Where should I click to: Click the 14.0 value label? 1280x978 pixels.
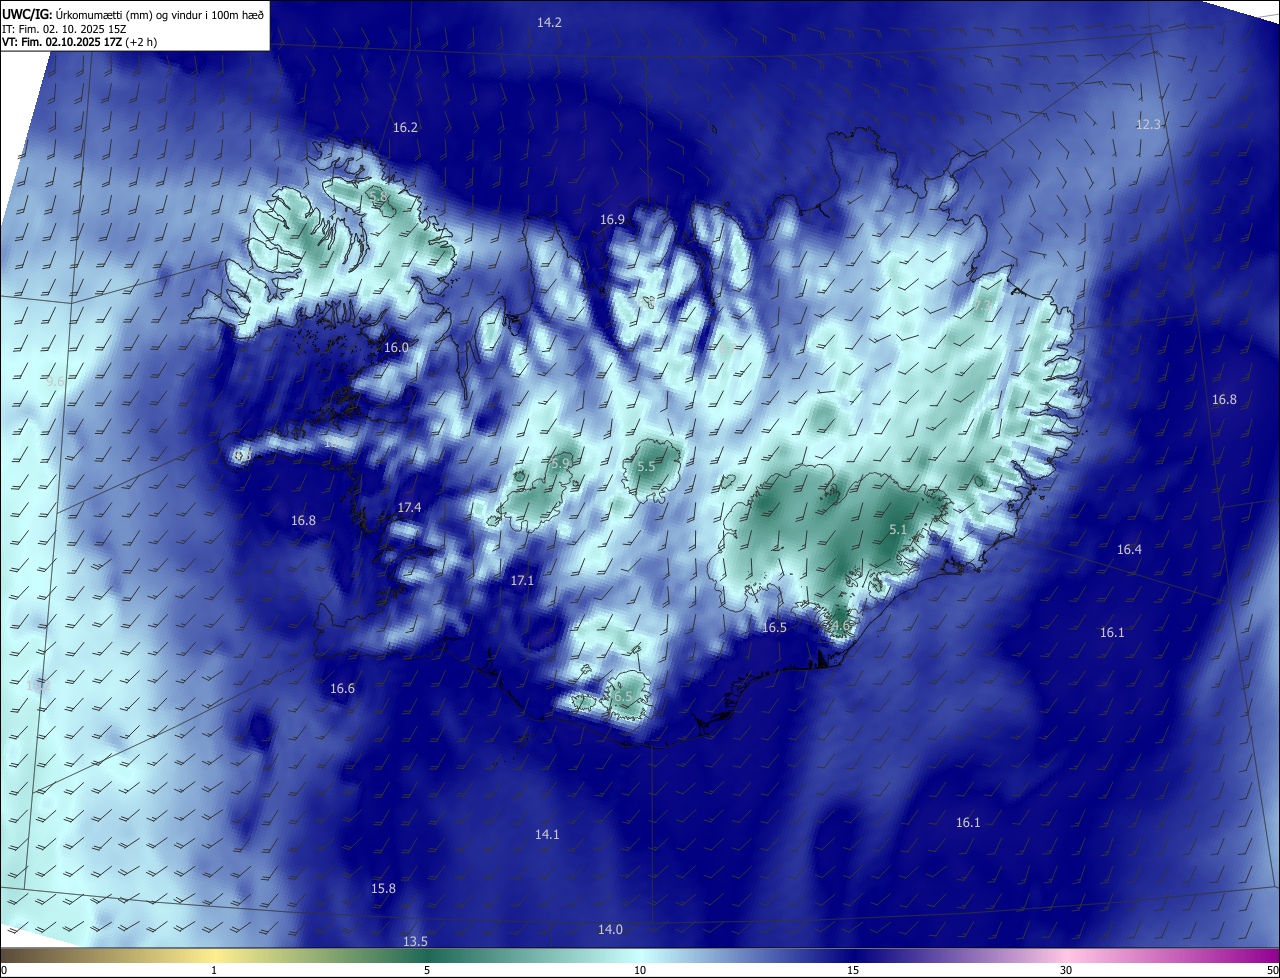(610, 929)
